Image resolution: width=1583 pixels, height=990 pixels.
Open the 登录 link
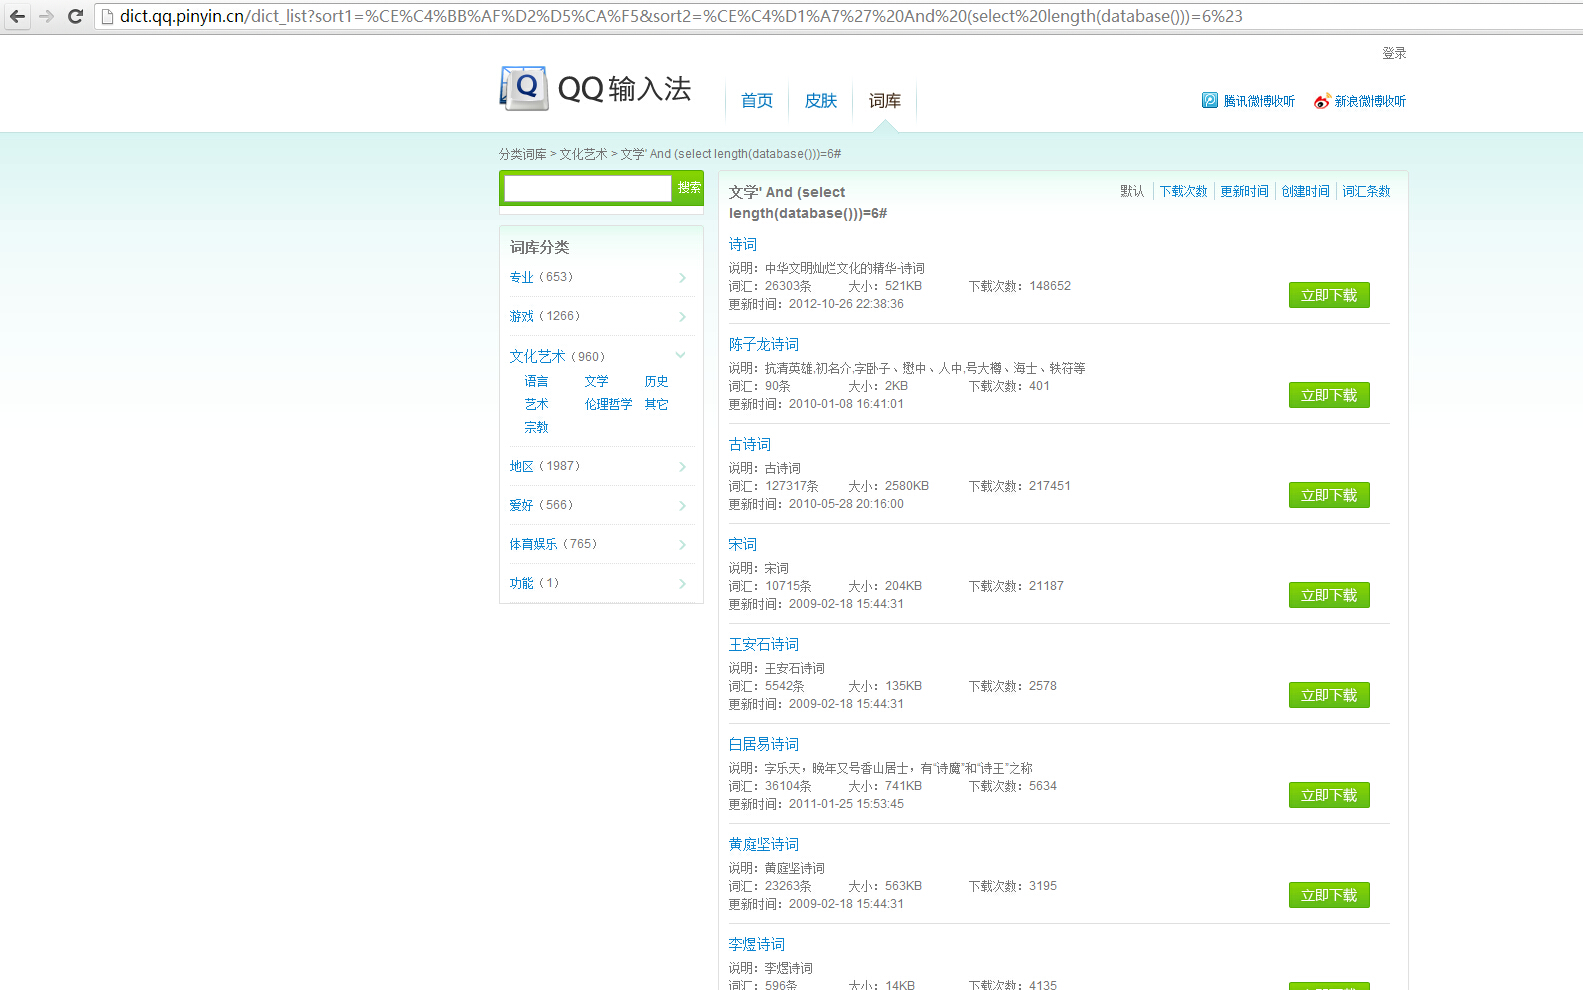point(1394,53)
